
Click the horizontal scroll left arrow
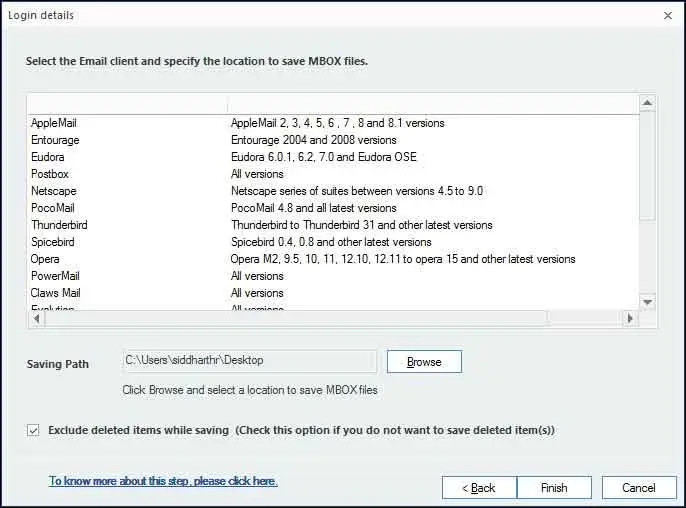pos(37,319)
